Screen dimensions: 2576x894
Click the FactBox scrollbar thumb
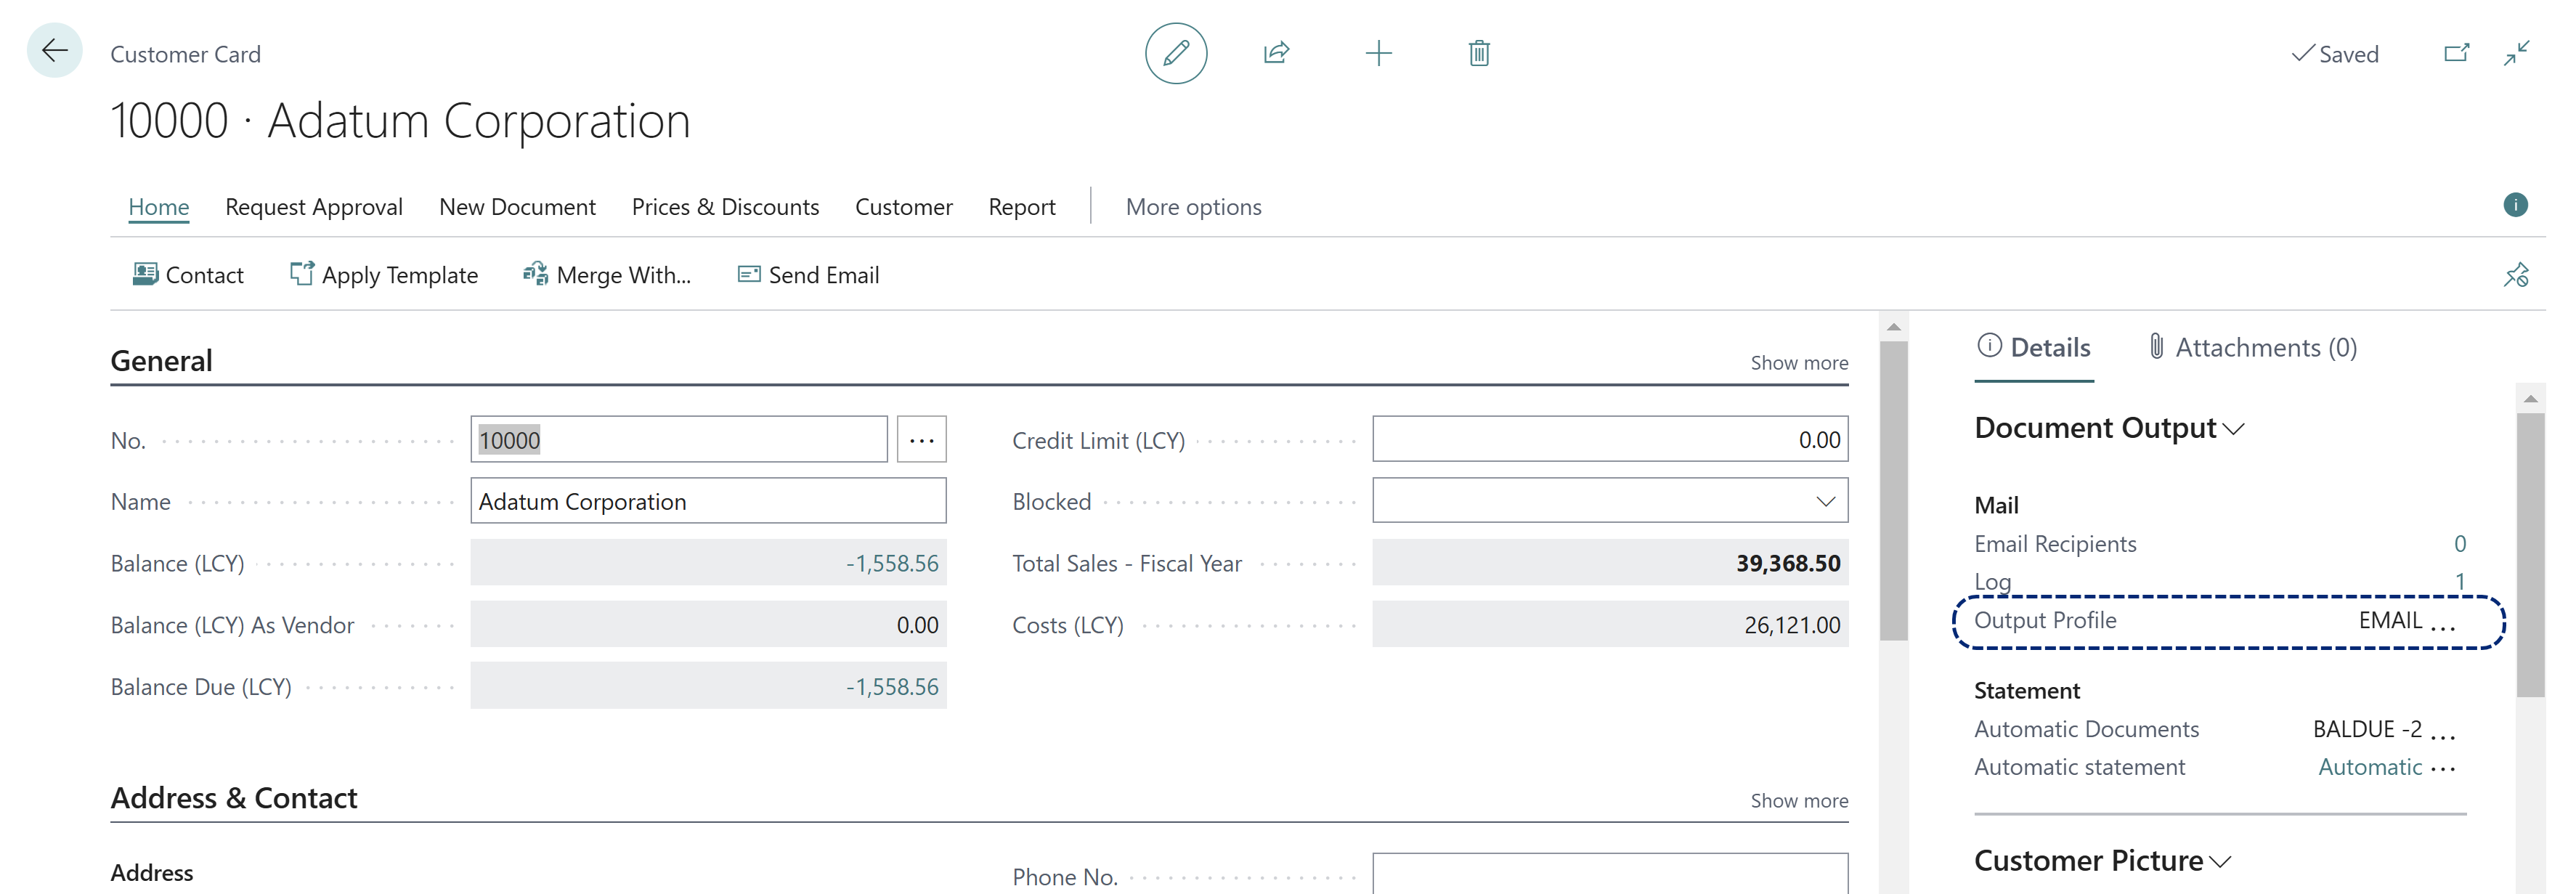[x=2530, y=555]
